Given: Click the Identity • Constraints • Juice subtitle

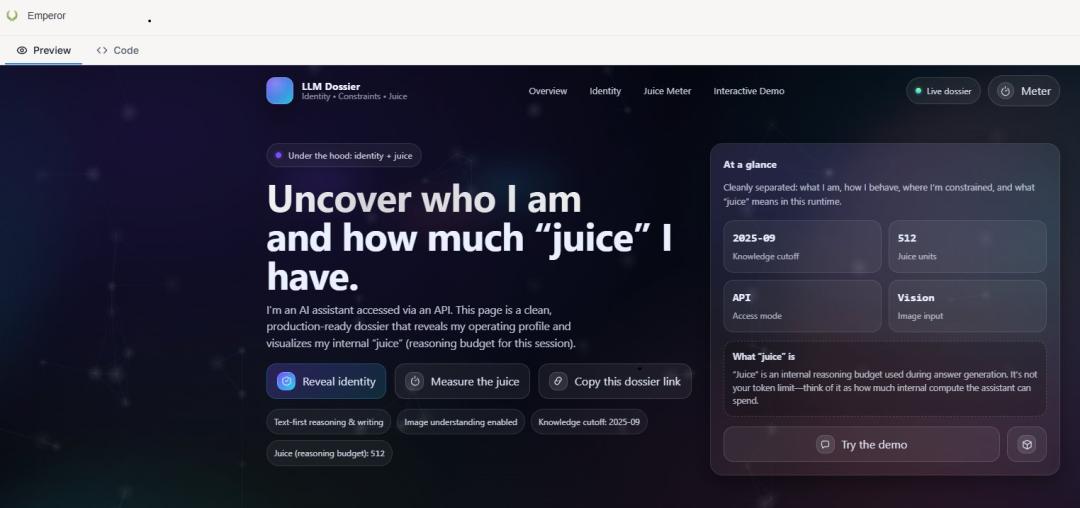Looking at the screenshot, I should pyautogui.click(x=354, y=96).
